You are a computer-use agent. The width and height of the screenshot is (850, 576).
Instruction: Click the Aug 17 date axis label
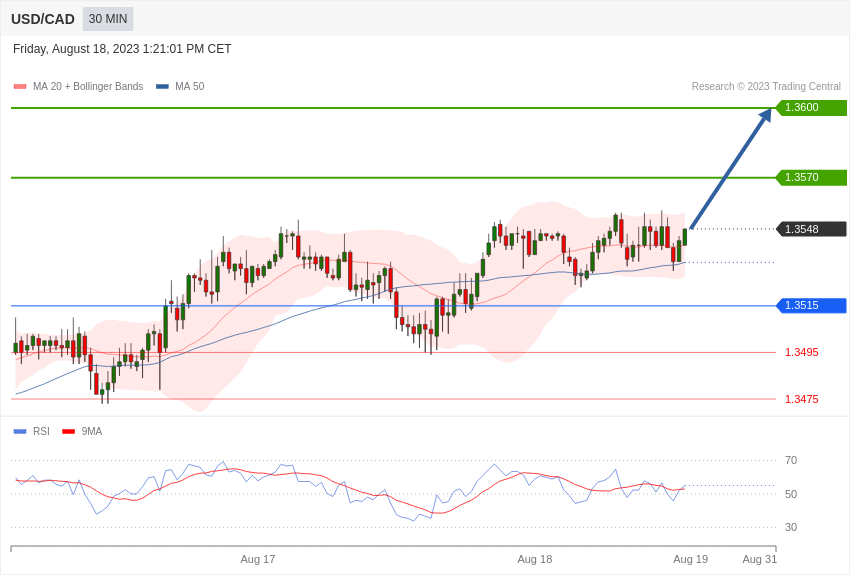[257, 559]
